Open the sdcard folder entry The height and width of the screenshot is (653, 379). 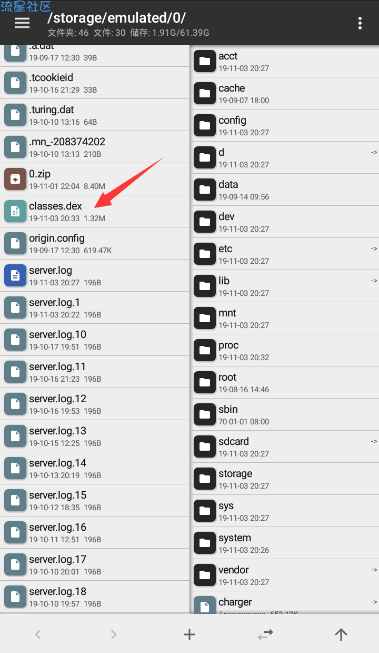click(x=285, y=446)
